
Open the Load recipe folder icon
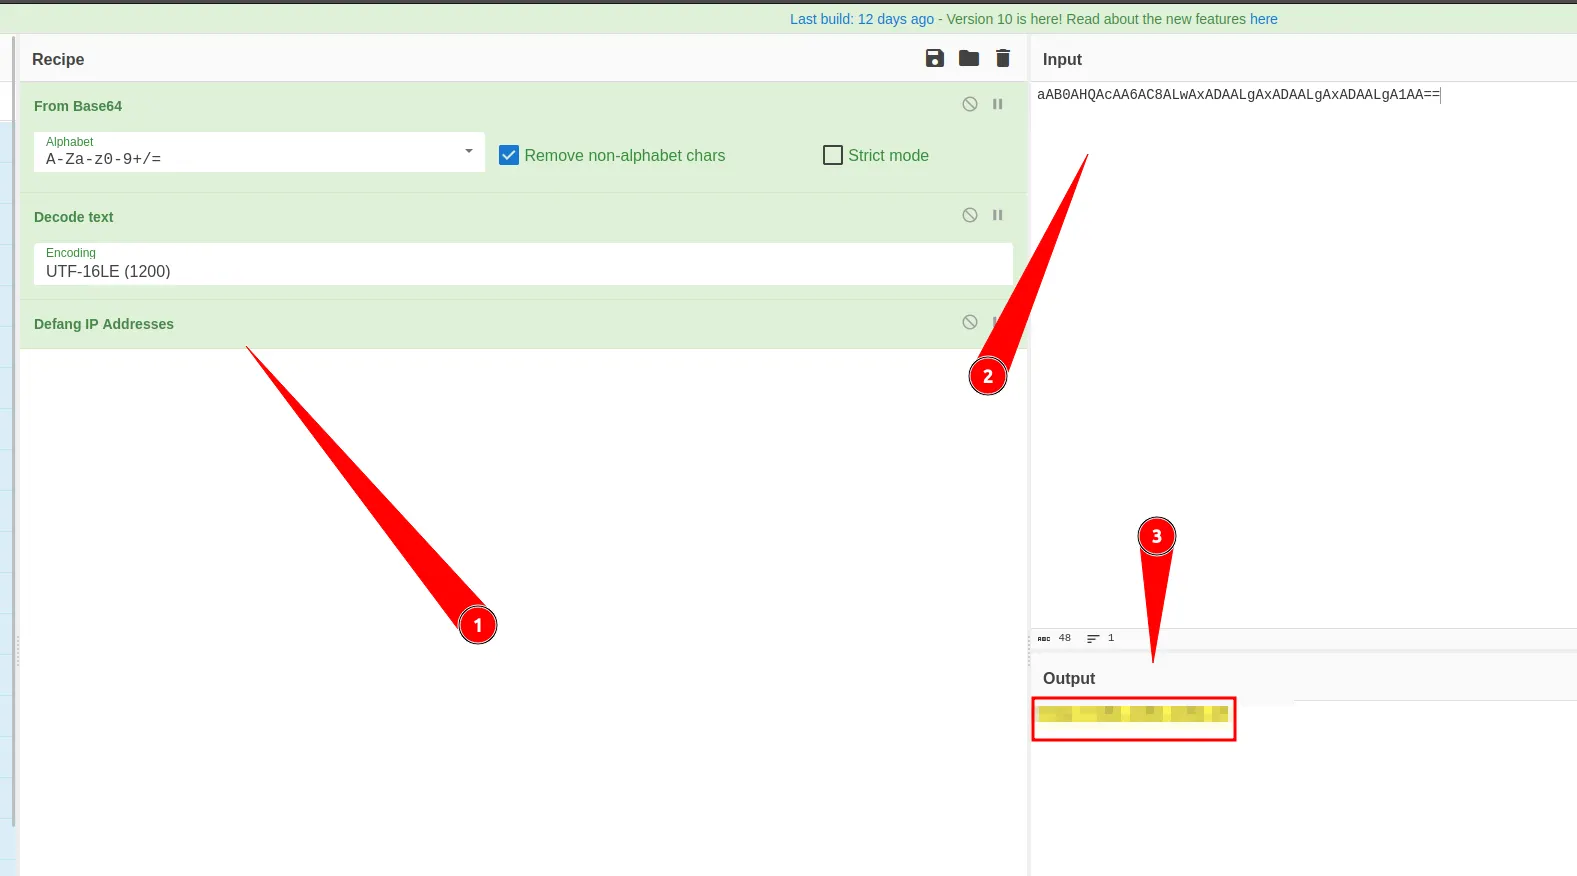tap(968, 59)
